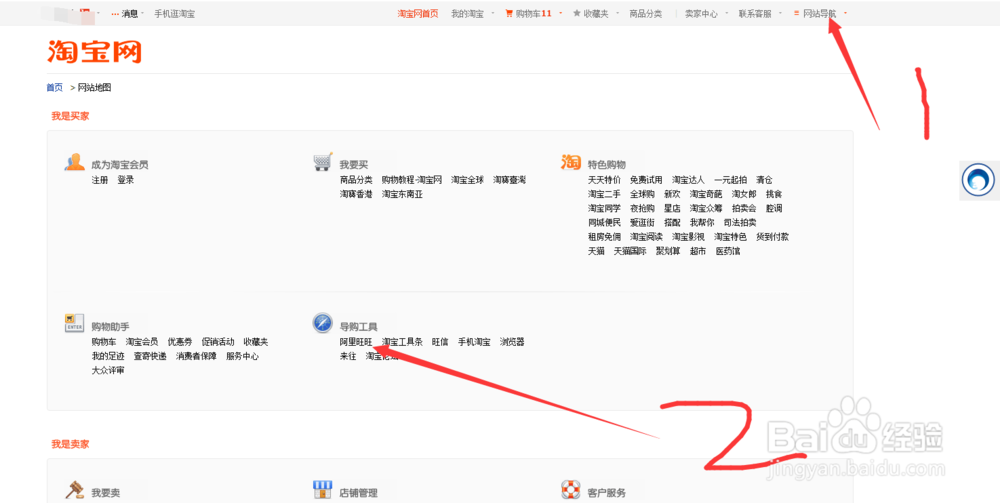Click the 注册 link
The height and width of the screenshot is (503, 1000).
tap(99, 180)
